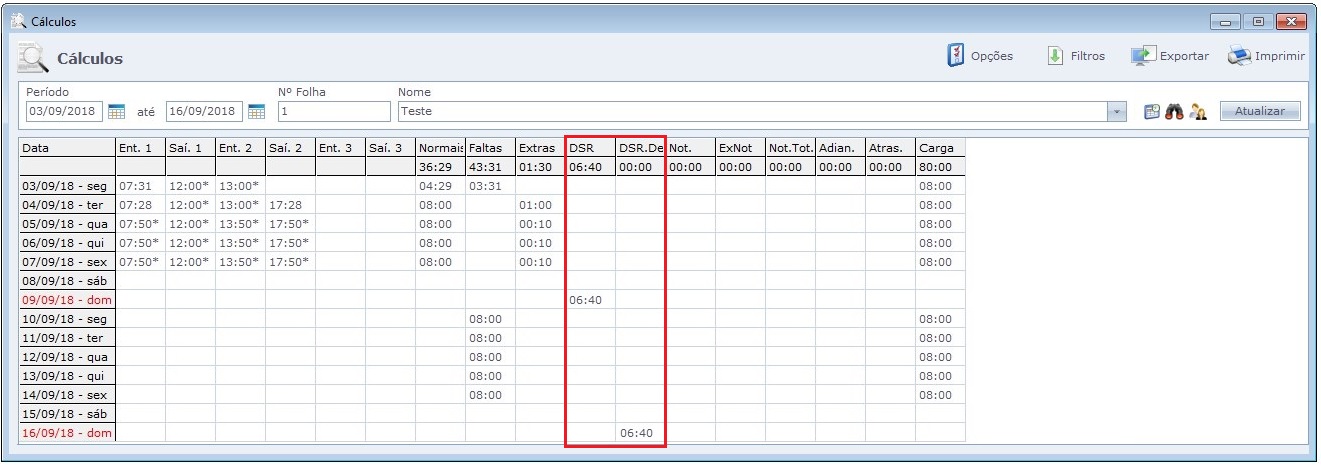The height and width of the screenshot is (466, 1321).
Task: Click the end date field 16/09/2018
Action: (x=204, y=111)
